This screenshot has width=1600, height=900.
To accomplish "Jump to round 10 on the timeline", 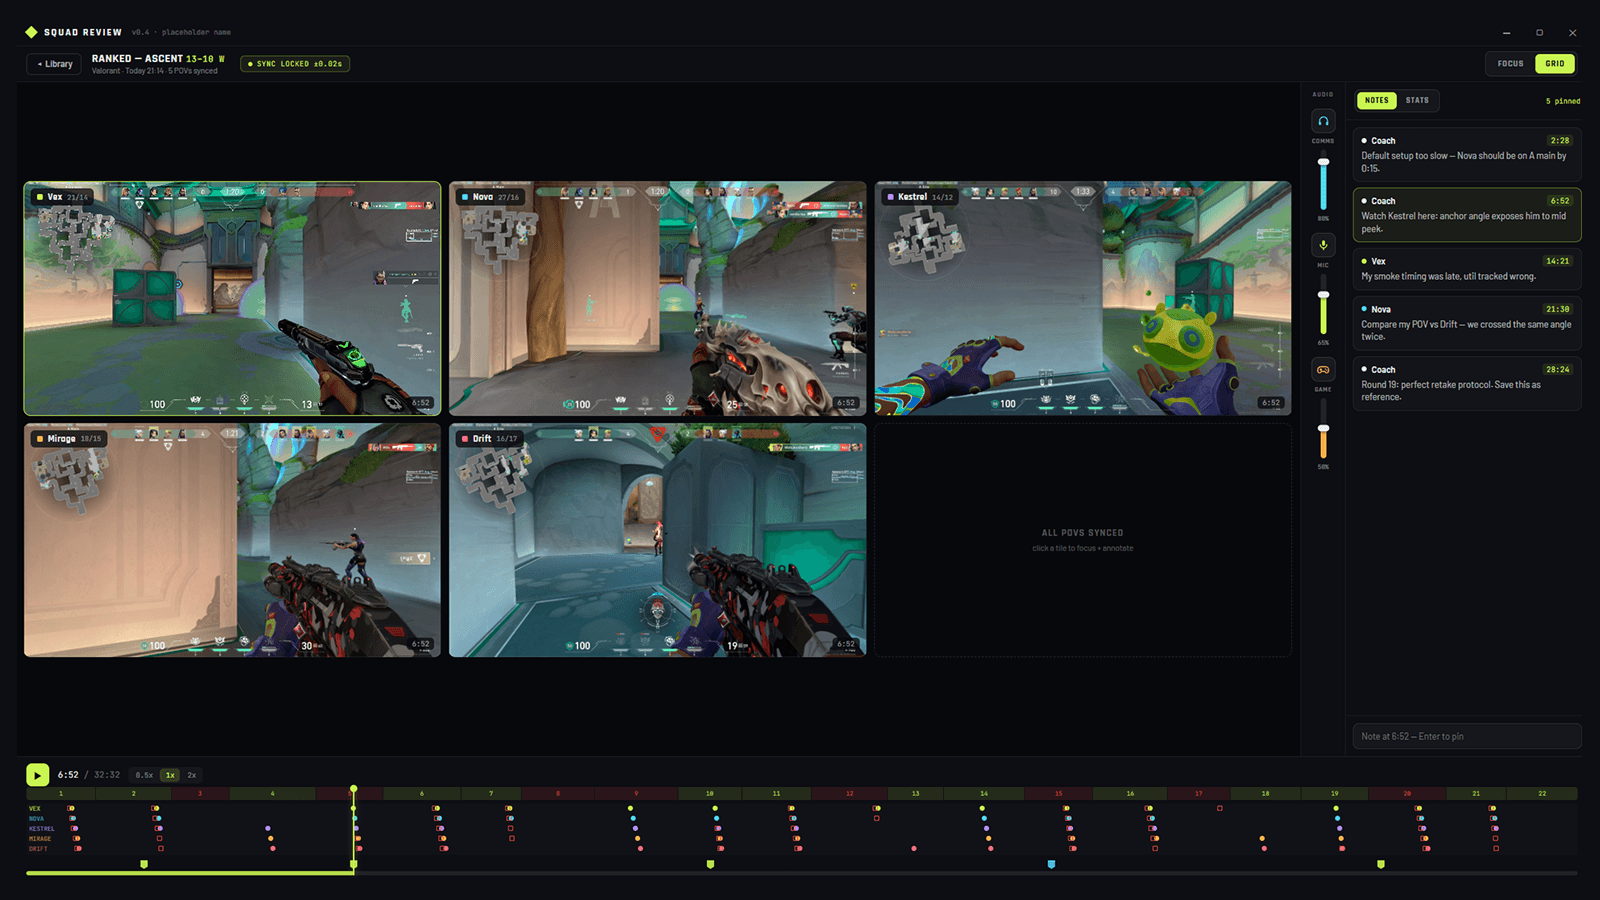I will pos(709,793).
